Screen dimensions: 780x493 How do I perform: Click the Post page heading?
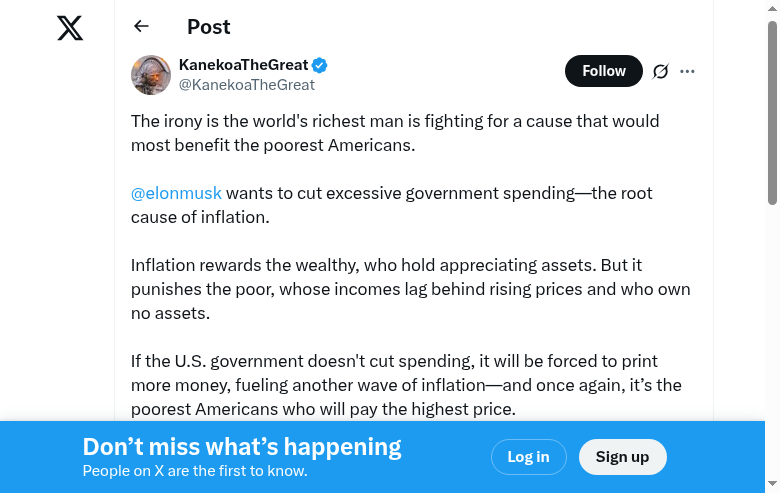(x=208, y=27)
